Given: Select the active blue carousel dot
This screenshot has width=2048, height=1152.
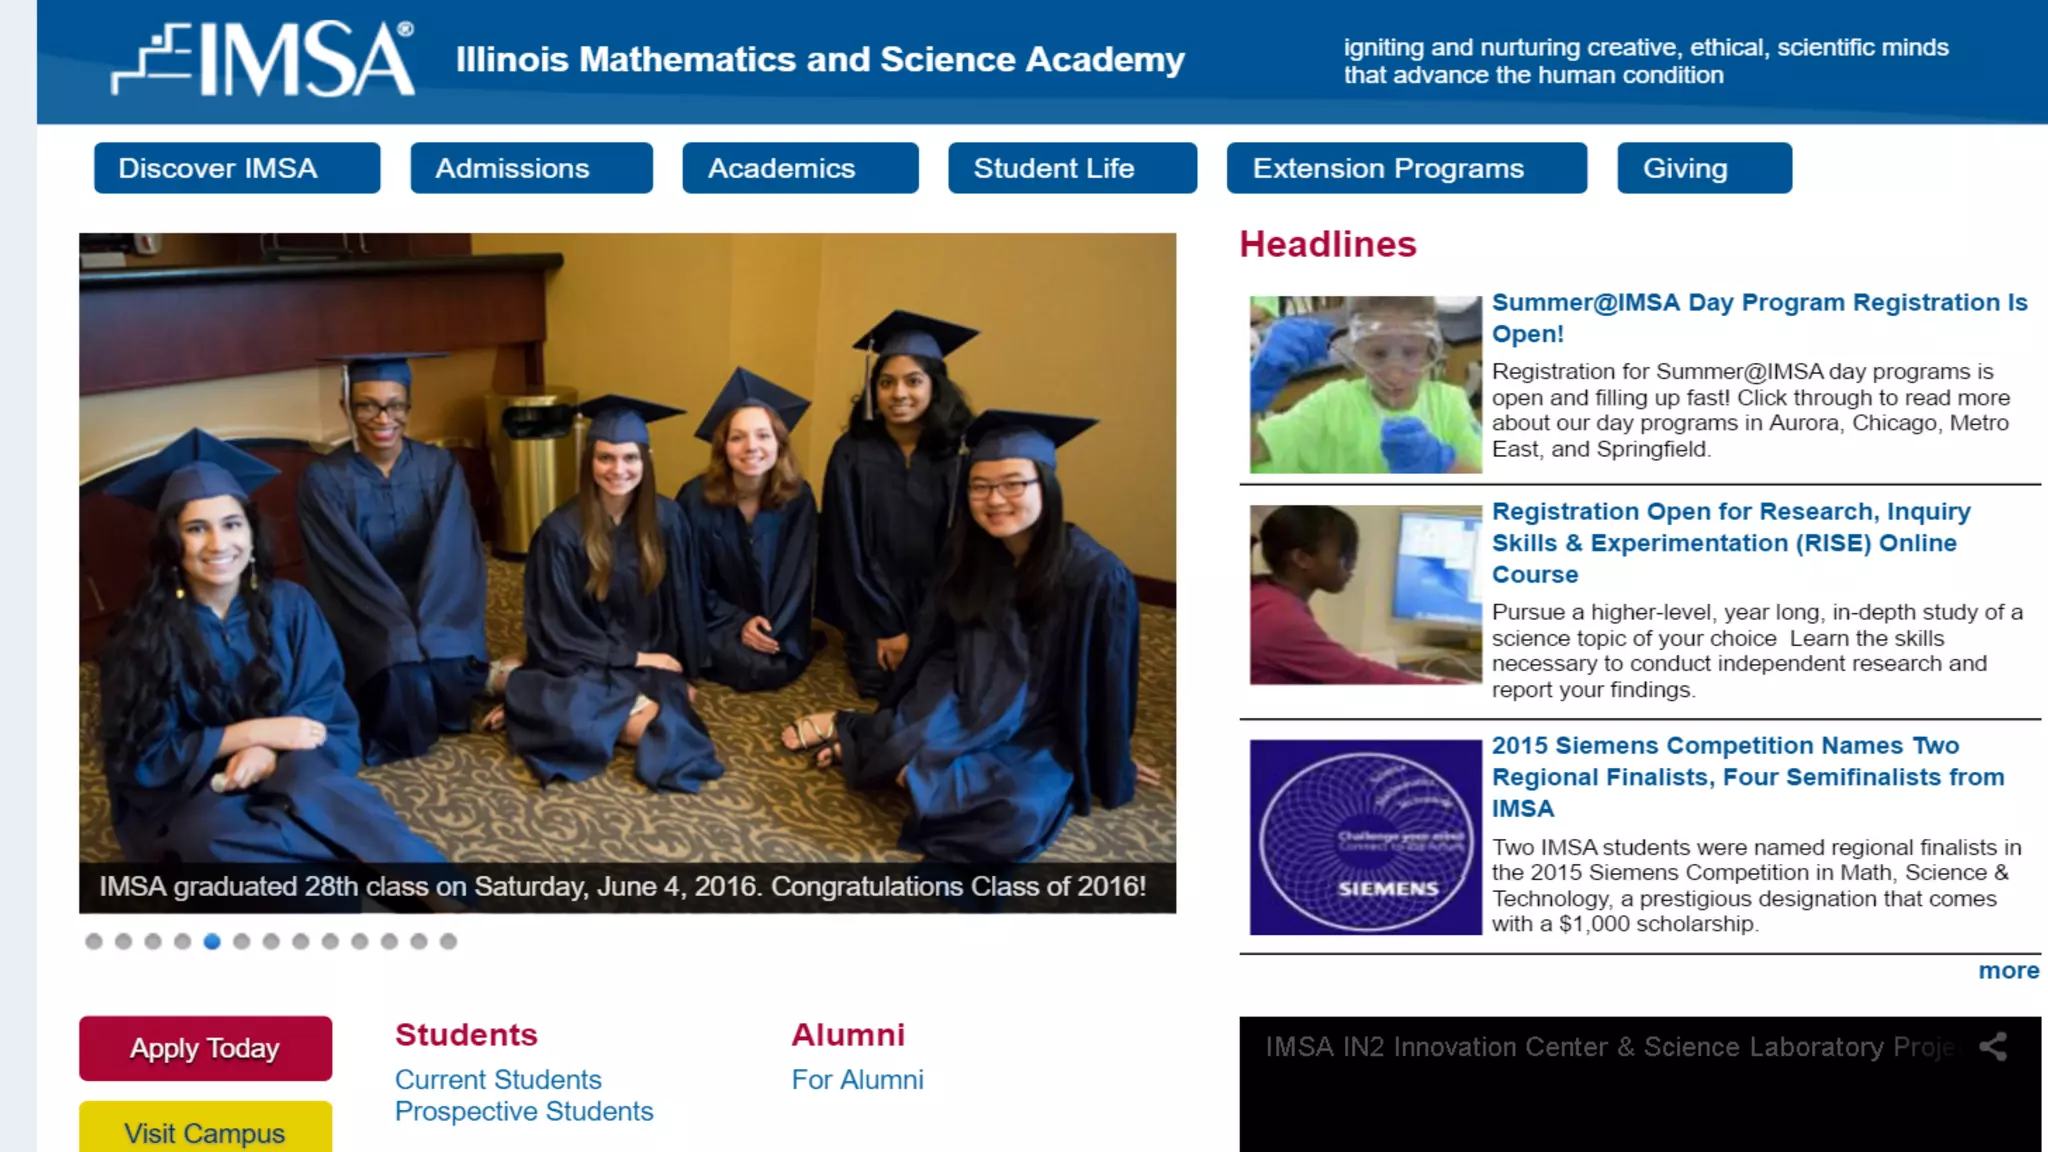Looking at the screenshot, I should coord(212,941).
